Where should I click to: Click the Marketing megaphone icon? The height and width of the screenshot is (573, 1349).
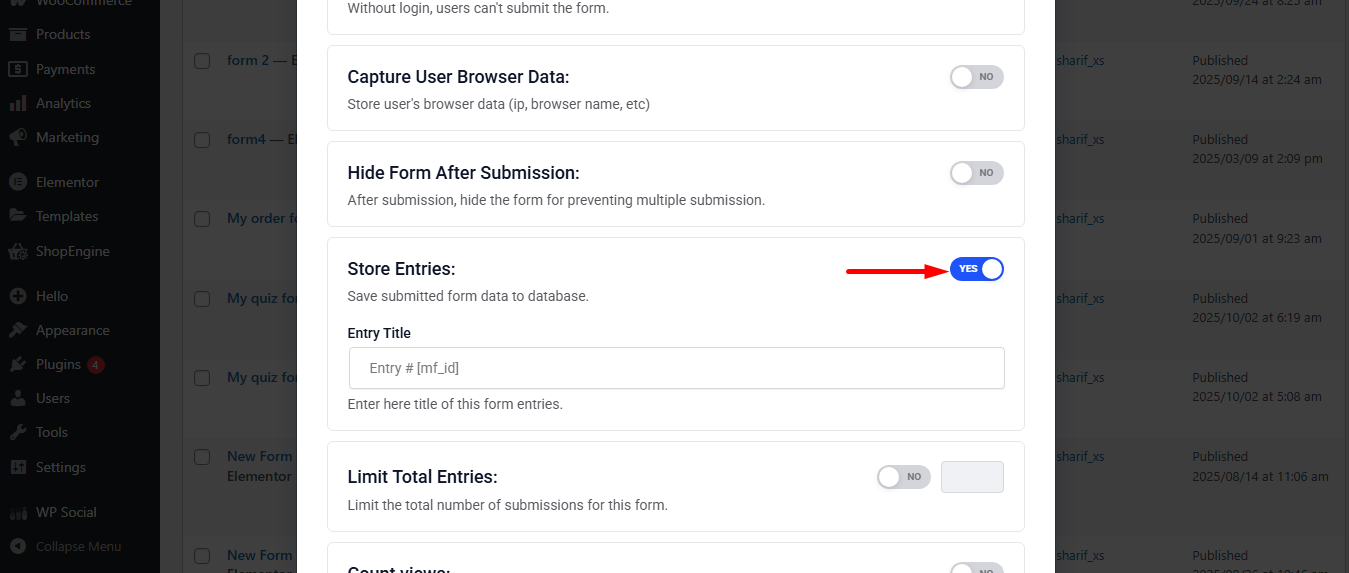[18, 137]
